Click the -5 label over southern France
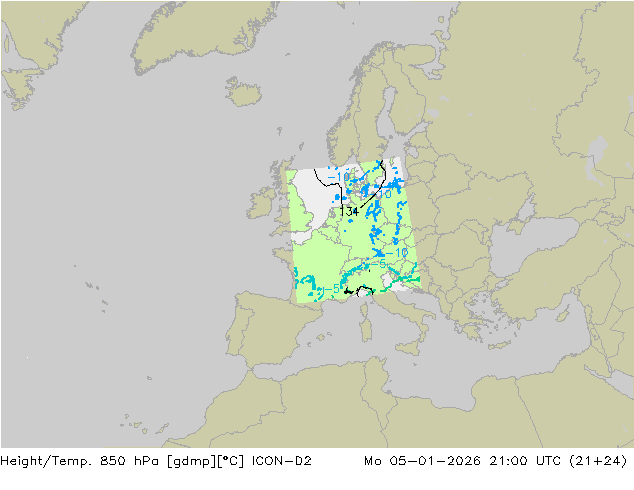This screenshot has height=490, width=634. 332,289
